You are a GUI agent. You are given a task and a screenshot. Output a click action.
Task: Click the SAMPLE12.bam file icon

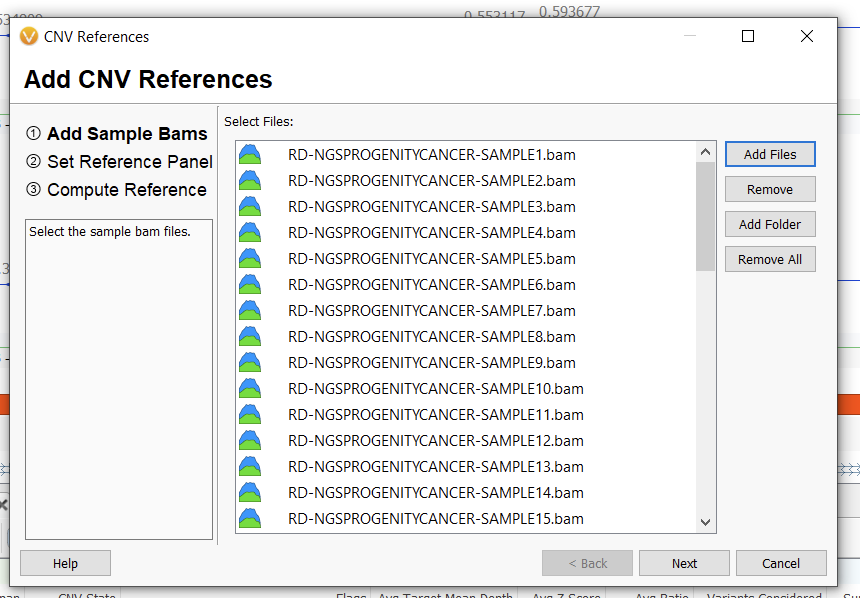pyautogui.click(x=249, y=441)
